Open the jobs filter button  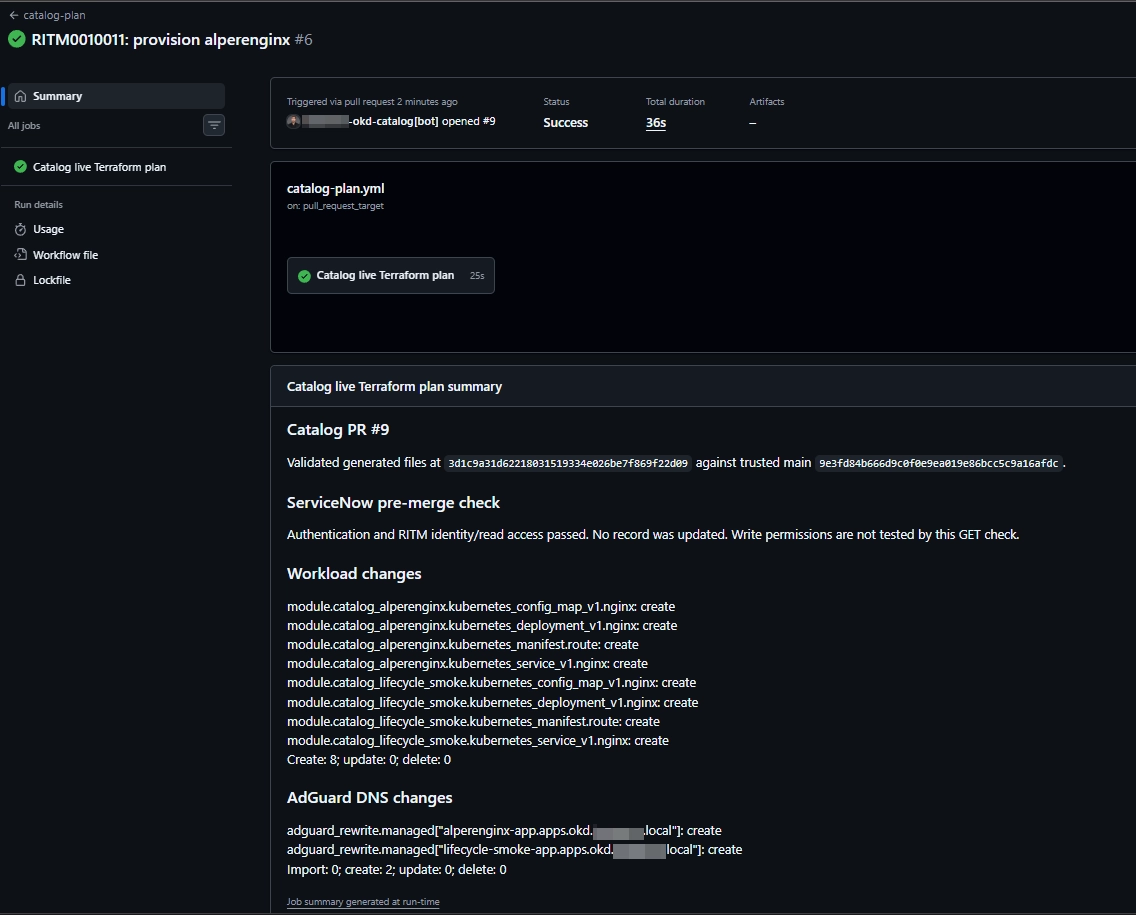click(214, 125)
